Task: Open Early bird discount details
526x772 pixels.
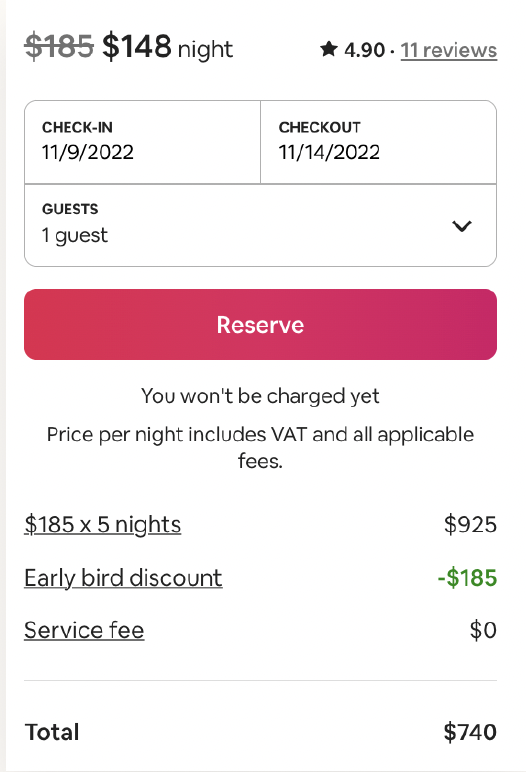Action: pyautogui.click(x=123, y=578)
